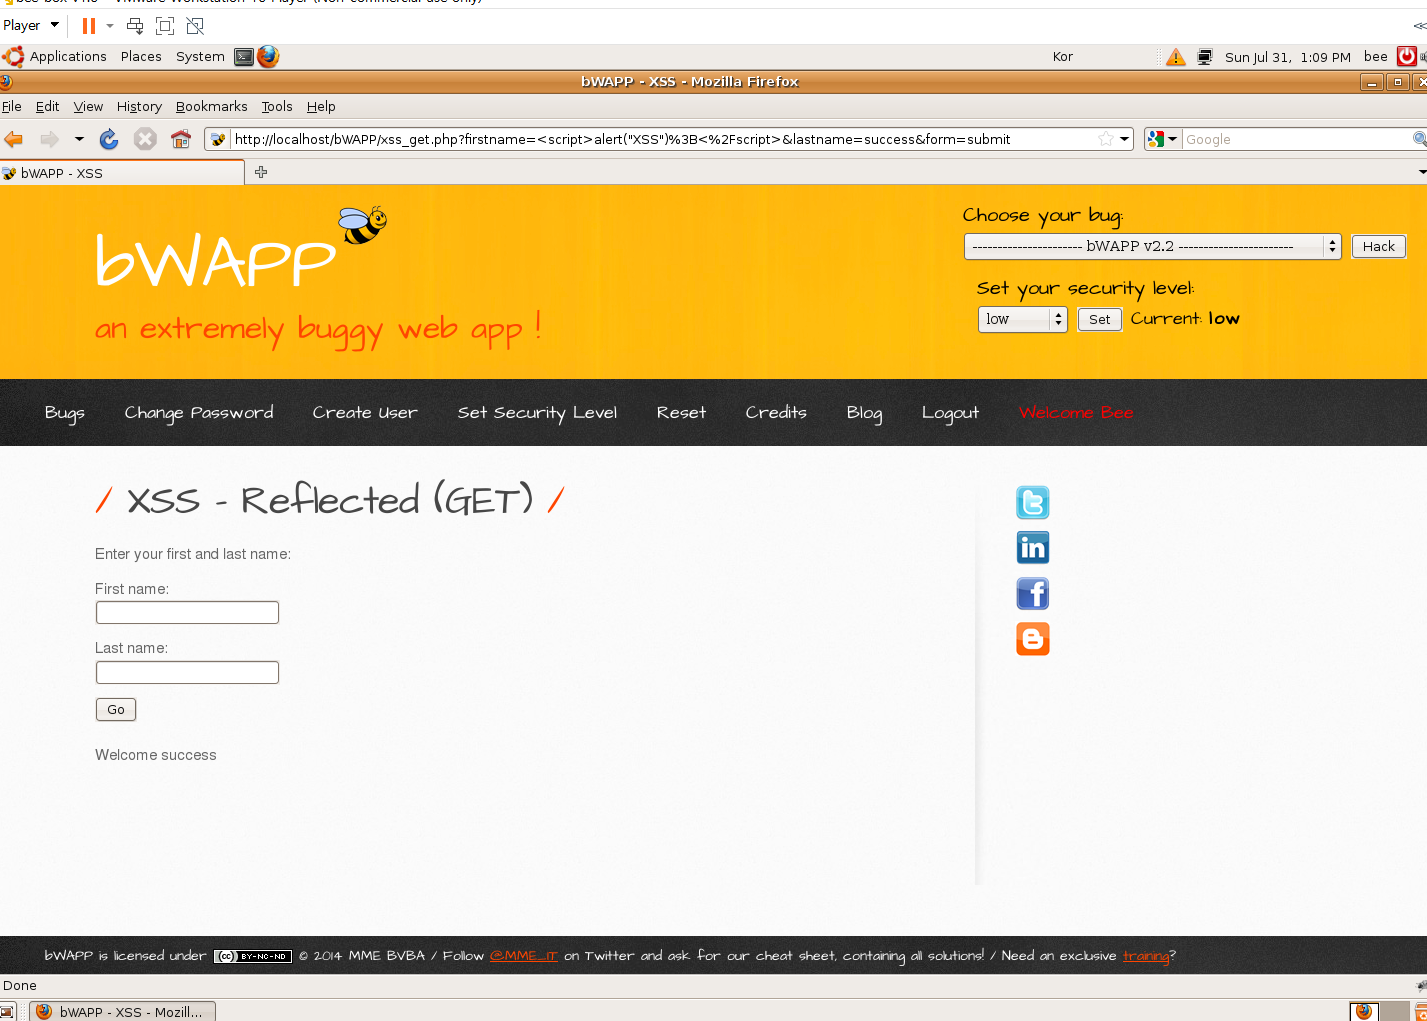Click the bWAPP site favicon in address bar

tap(218, 139)
